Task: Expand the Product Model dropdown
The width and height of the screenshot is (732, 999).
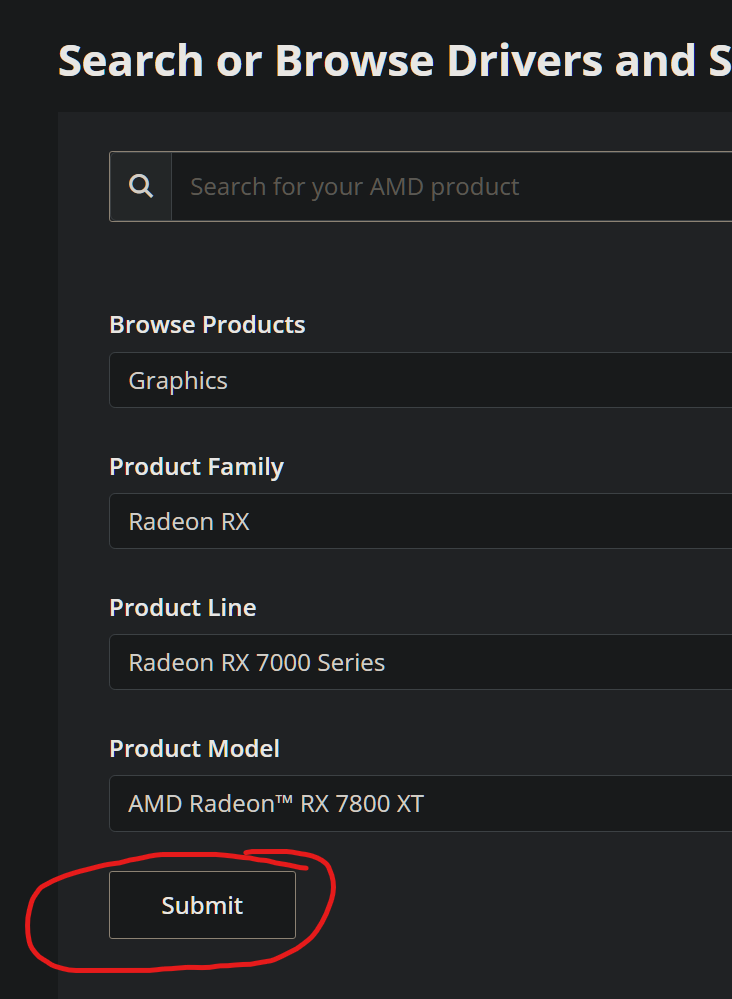Action: pos(420,803)
